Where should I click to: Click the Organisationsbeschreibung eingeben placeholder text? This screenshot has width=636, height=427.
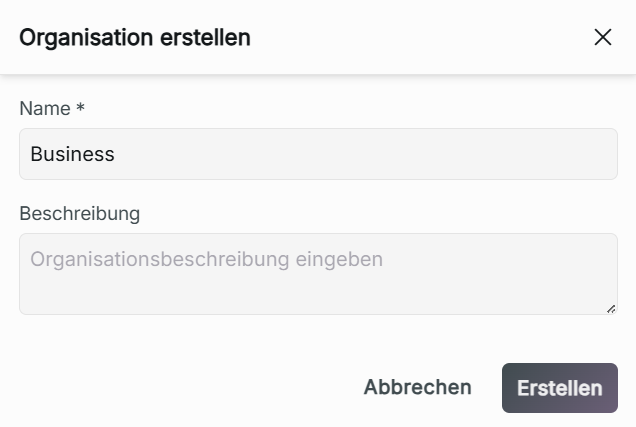tap(207, 259)
